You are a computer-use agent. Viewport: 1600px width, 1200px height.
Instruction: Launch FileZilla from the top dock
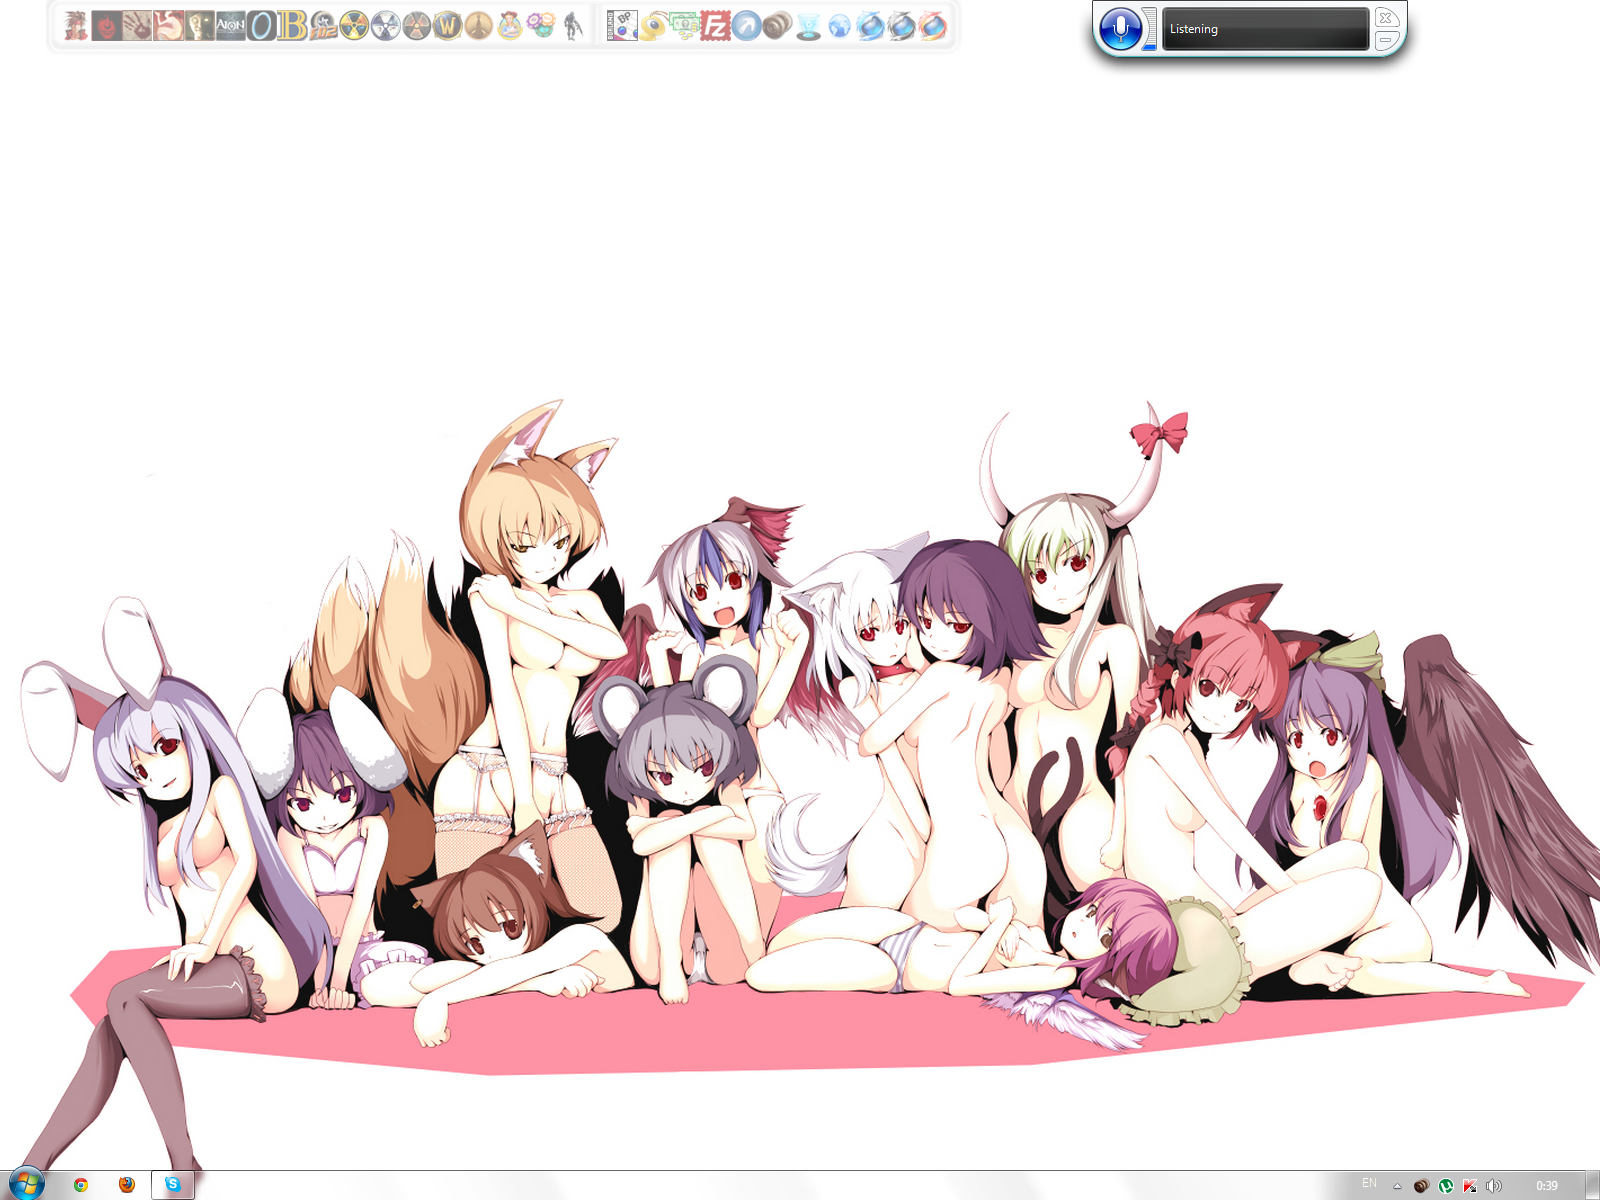[715, 26]
